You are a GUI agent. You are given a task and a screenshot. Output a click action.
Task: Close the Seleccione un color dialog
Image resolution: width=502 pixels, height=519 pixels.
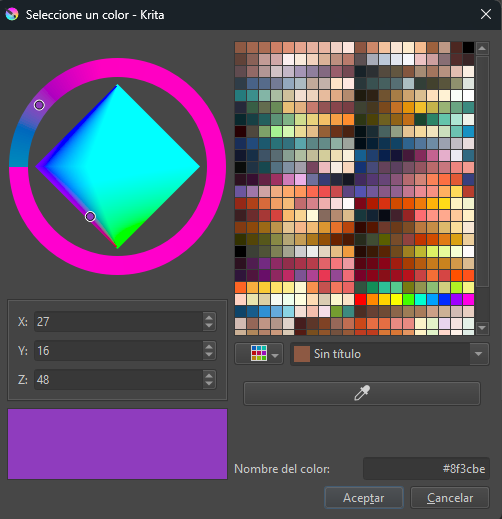coord(486,14)
